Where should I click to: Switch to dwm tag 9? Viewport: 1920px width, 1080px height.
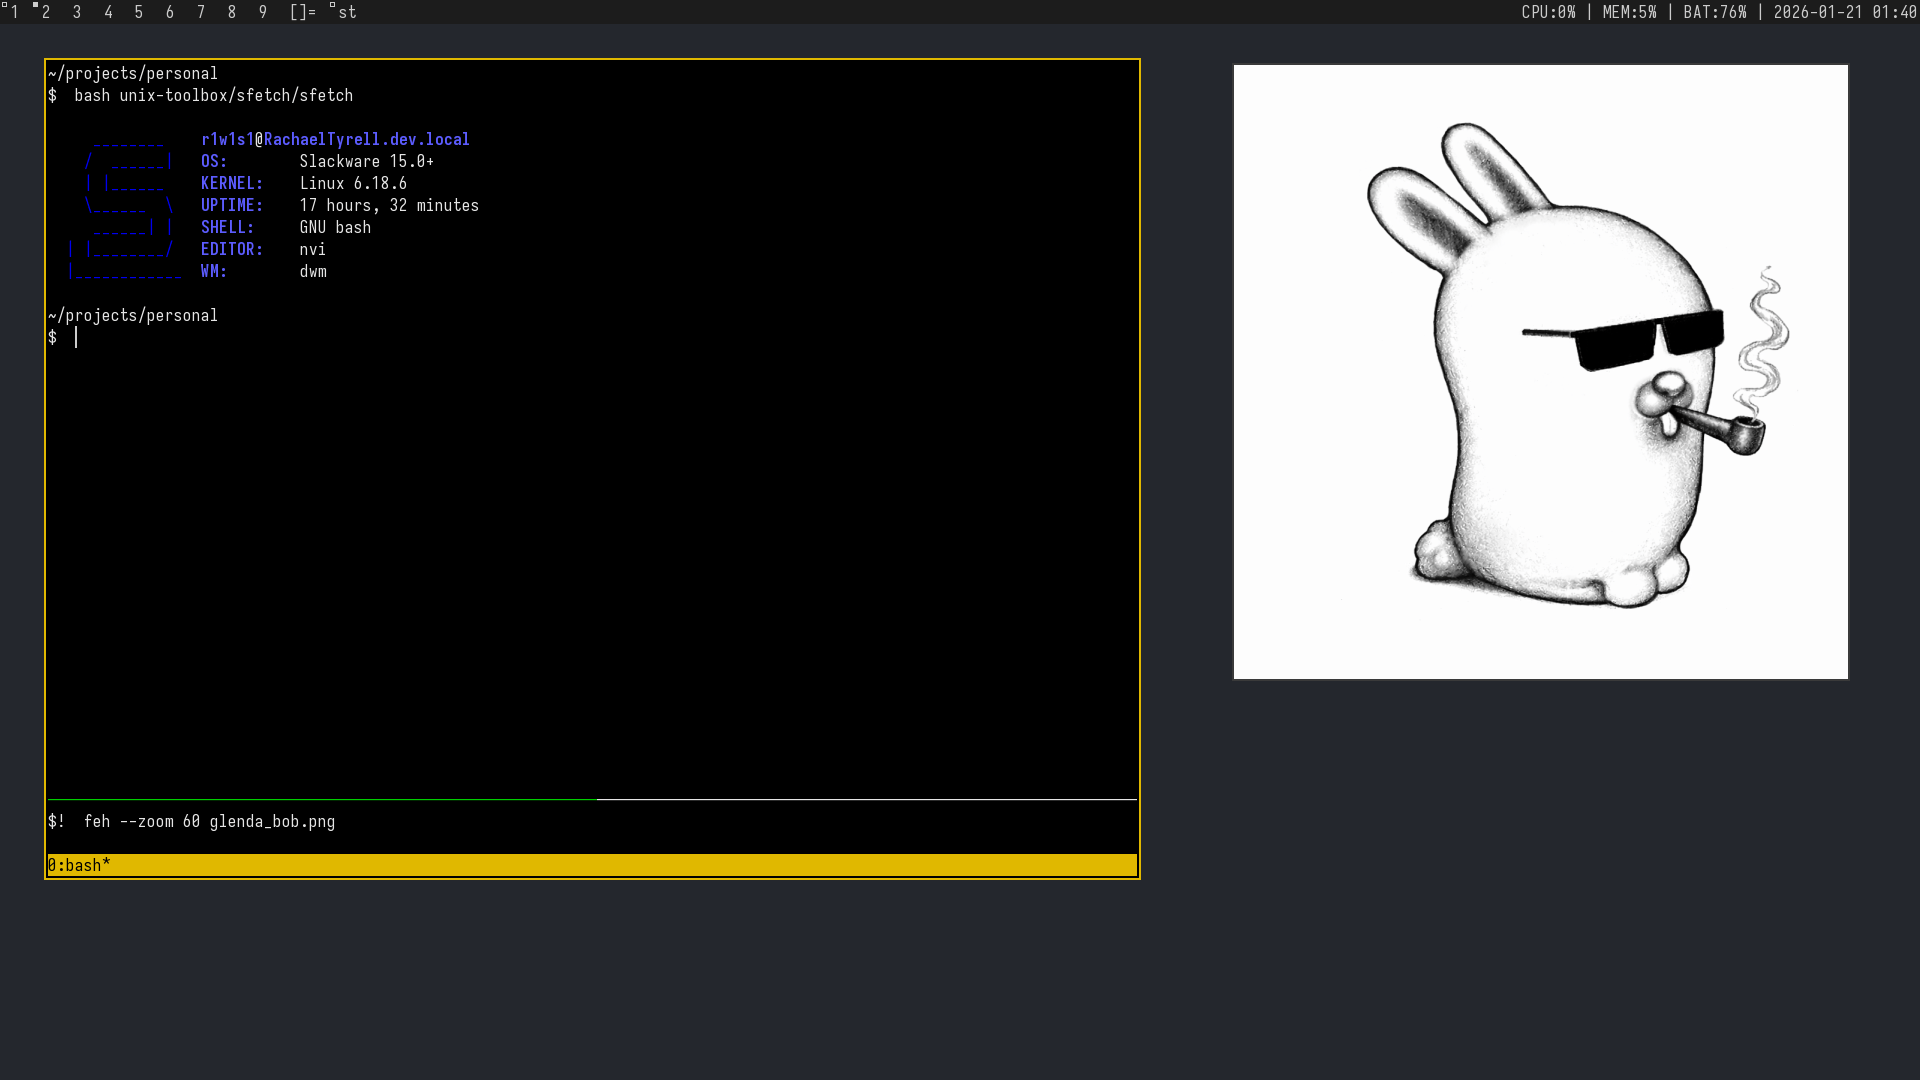click(263, 12)
